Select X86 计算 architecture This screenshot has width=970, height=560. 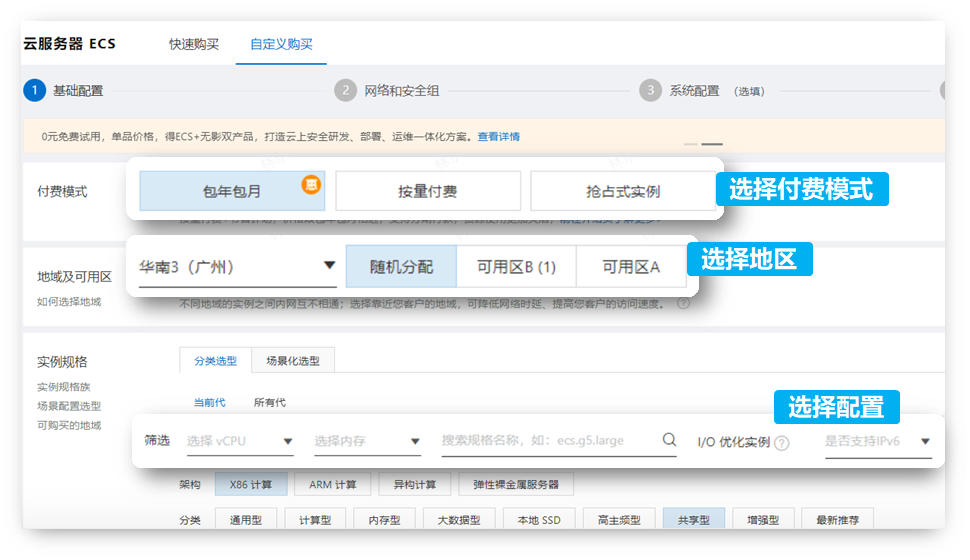[251, 485]
